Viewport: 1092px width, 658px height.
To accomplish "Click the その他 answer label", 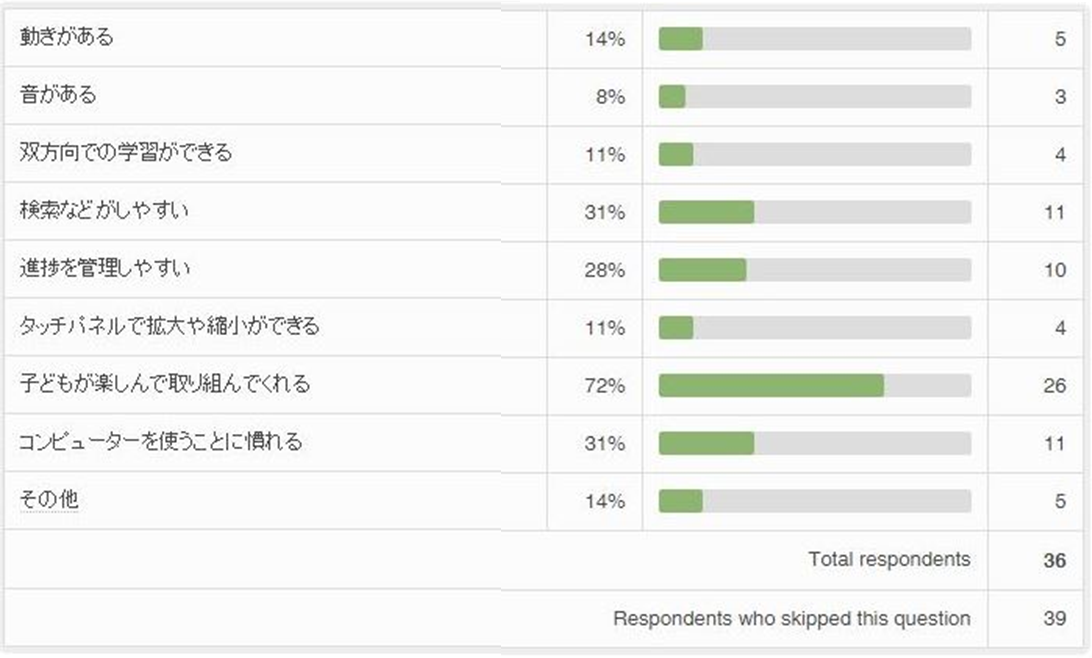I will click(x=48, y=500).
